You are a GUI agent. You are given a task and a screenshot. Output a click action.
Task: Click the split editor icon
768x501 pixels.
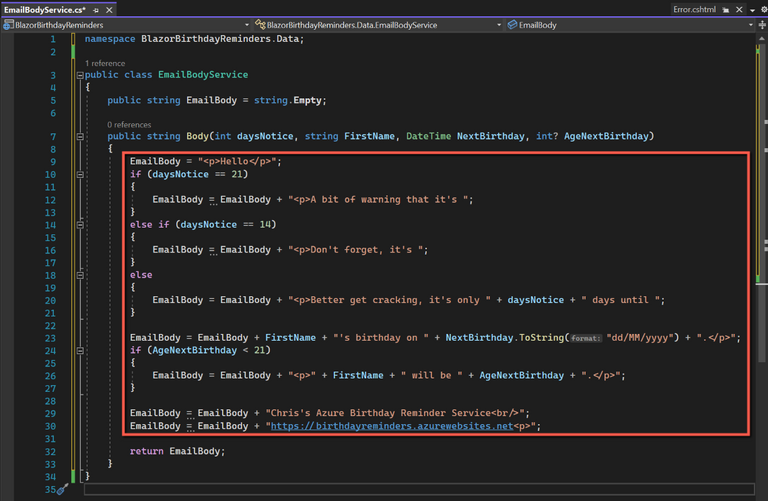[x=761, y=24]
